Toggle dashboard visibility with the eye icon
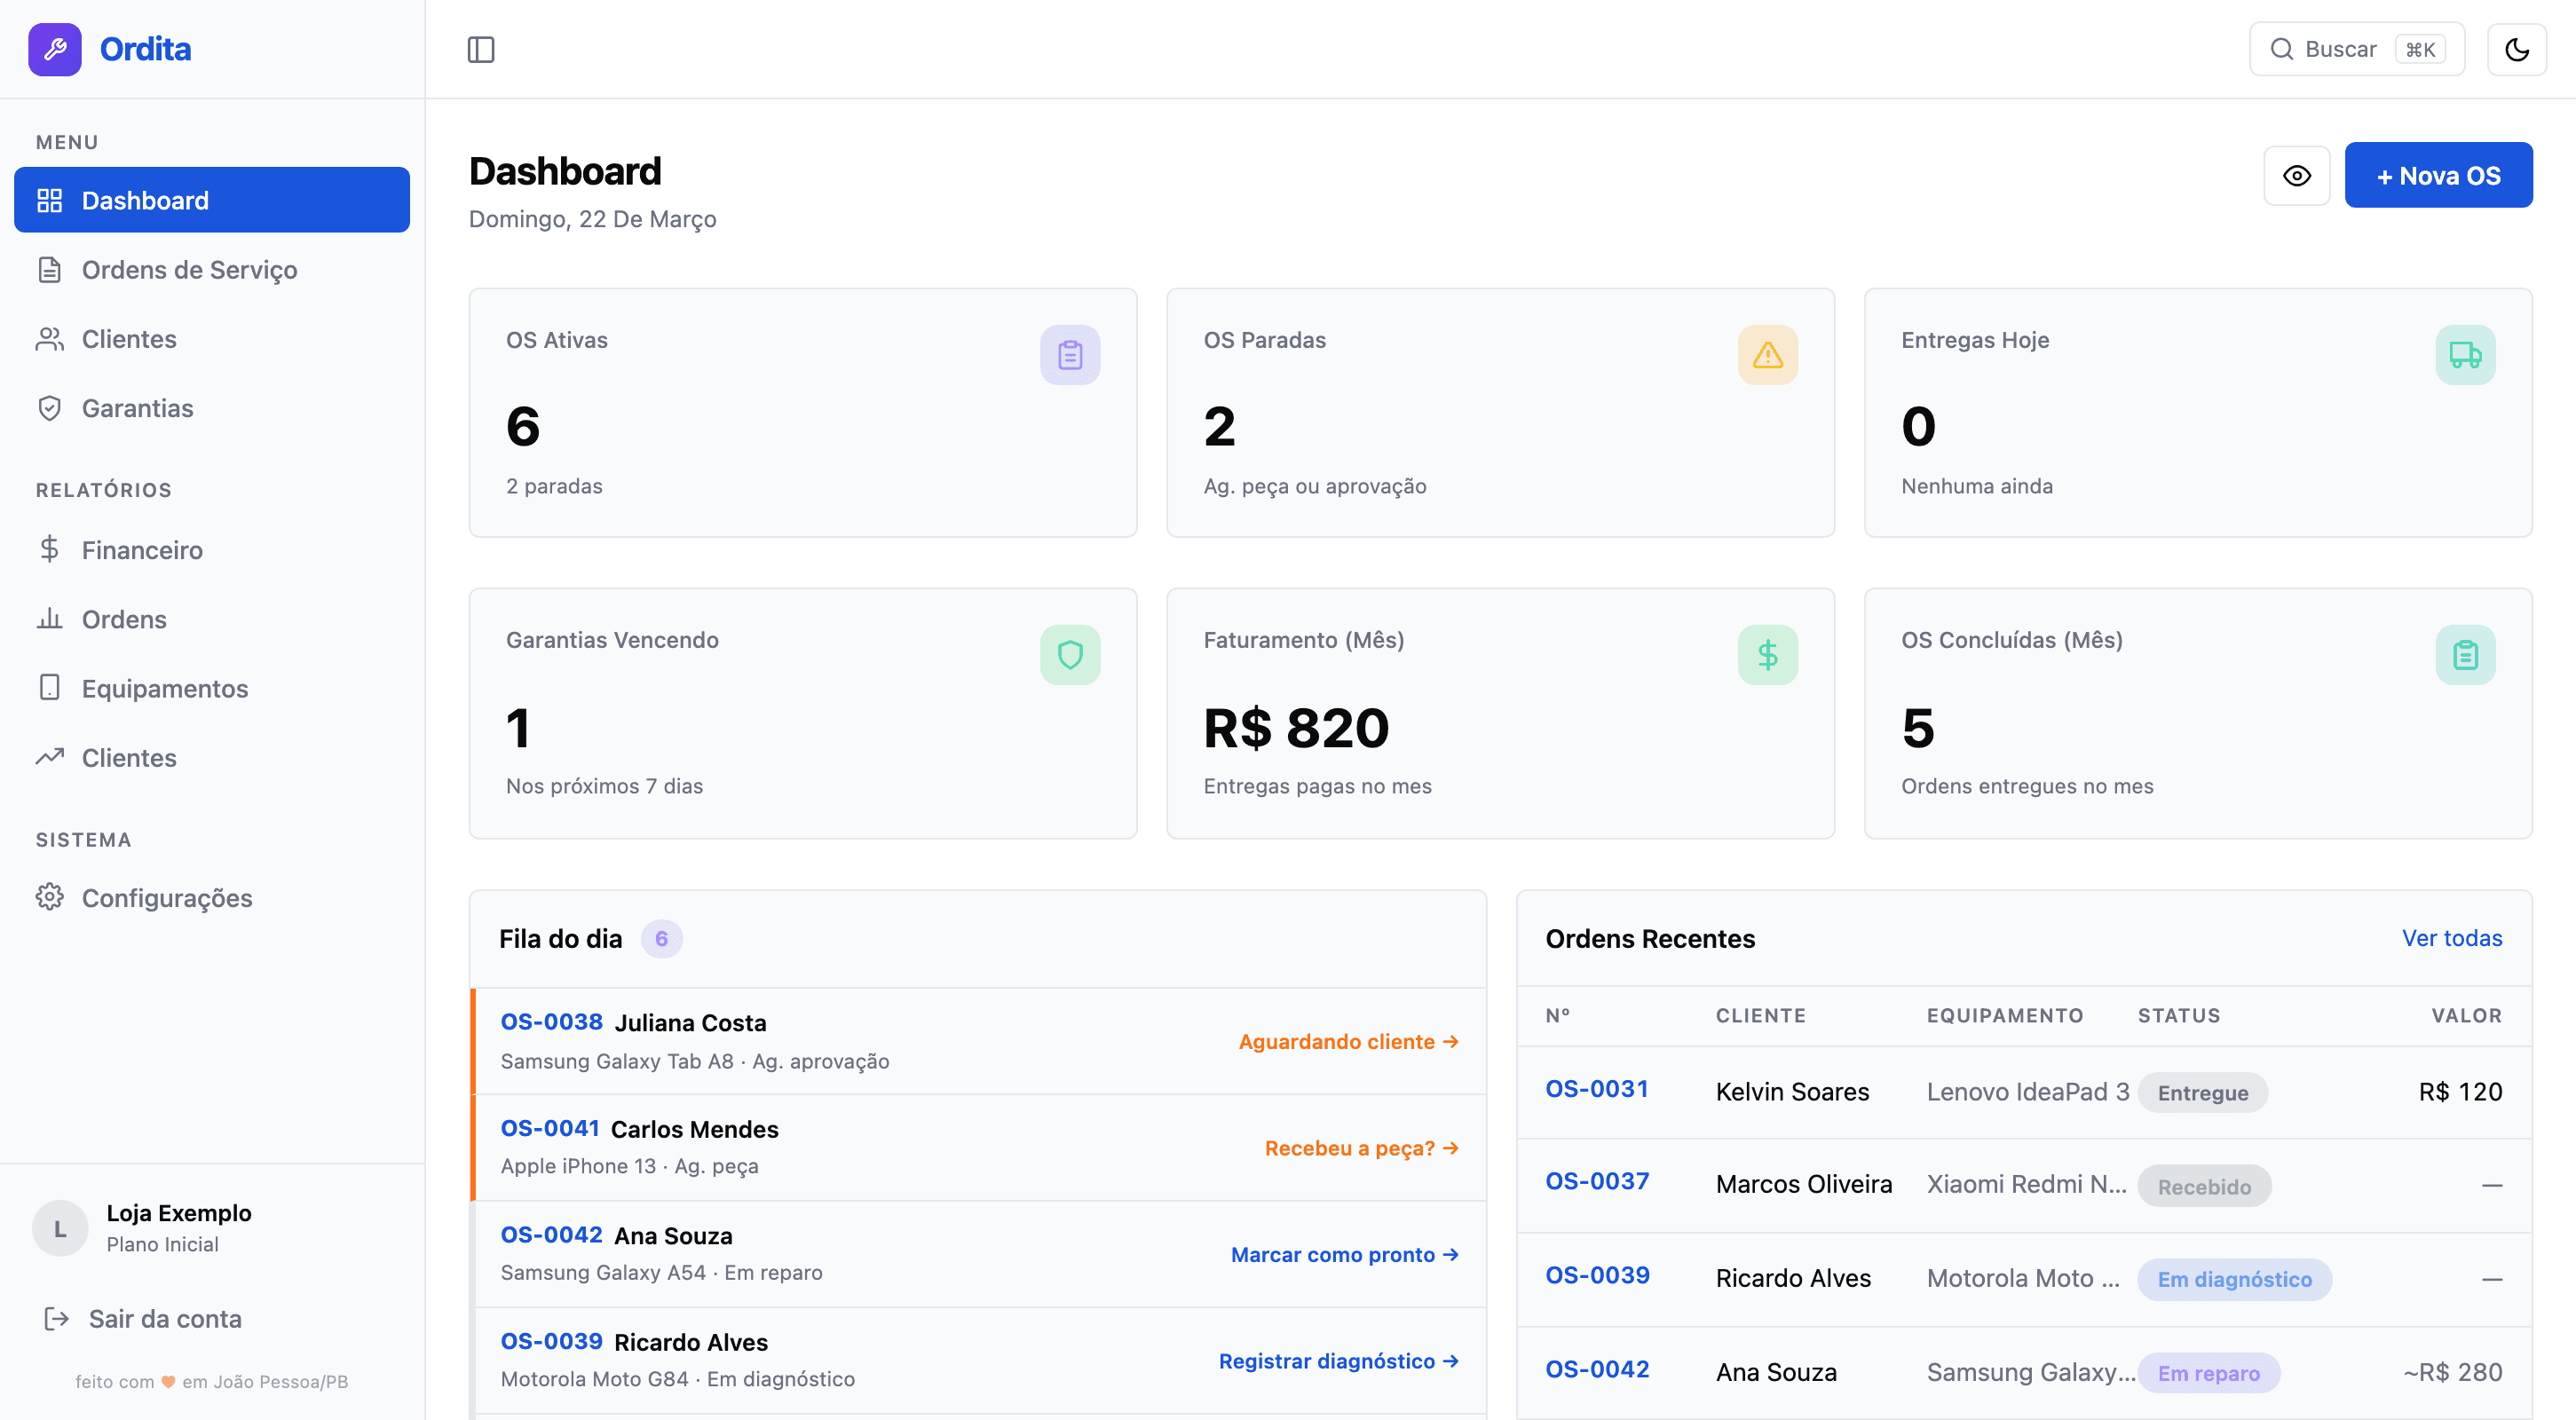Screen dimensions: 2576x1420 point(2297,175)
